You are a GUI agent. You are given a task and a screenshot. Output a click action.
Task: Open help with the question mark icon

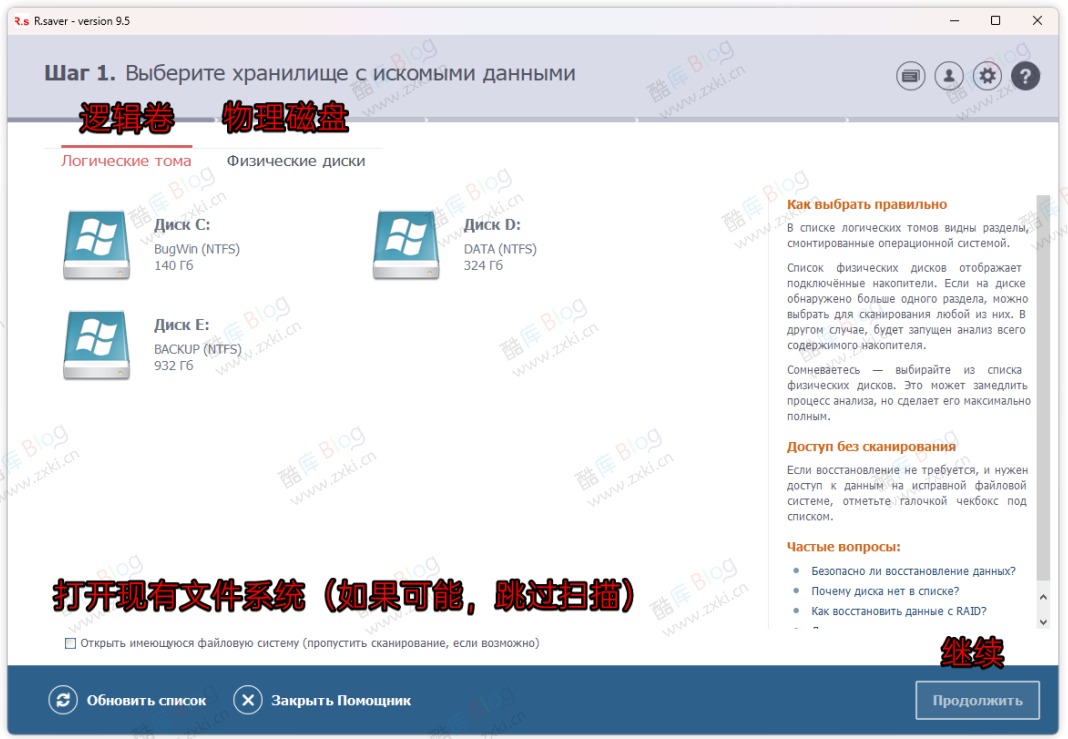tap(1026, 75)
